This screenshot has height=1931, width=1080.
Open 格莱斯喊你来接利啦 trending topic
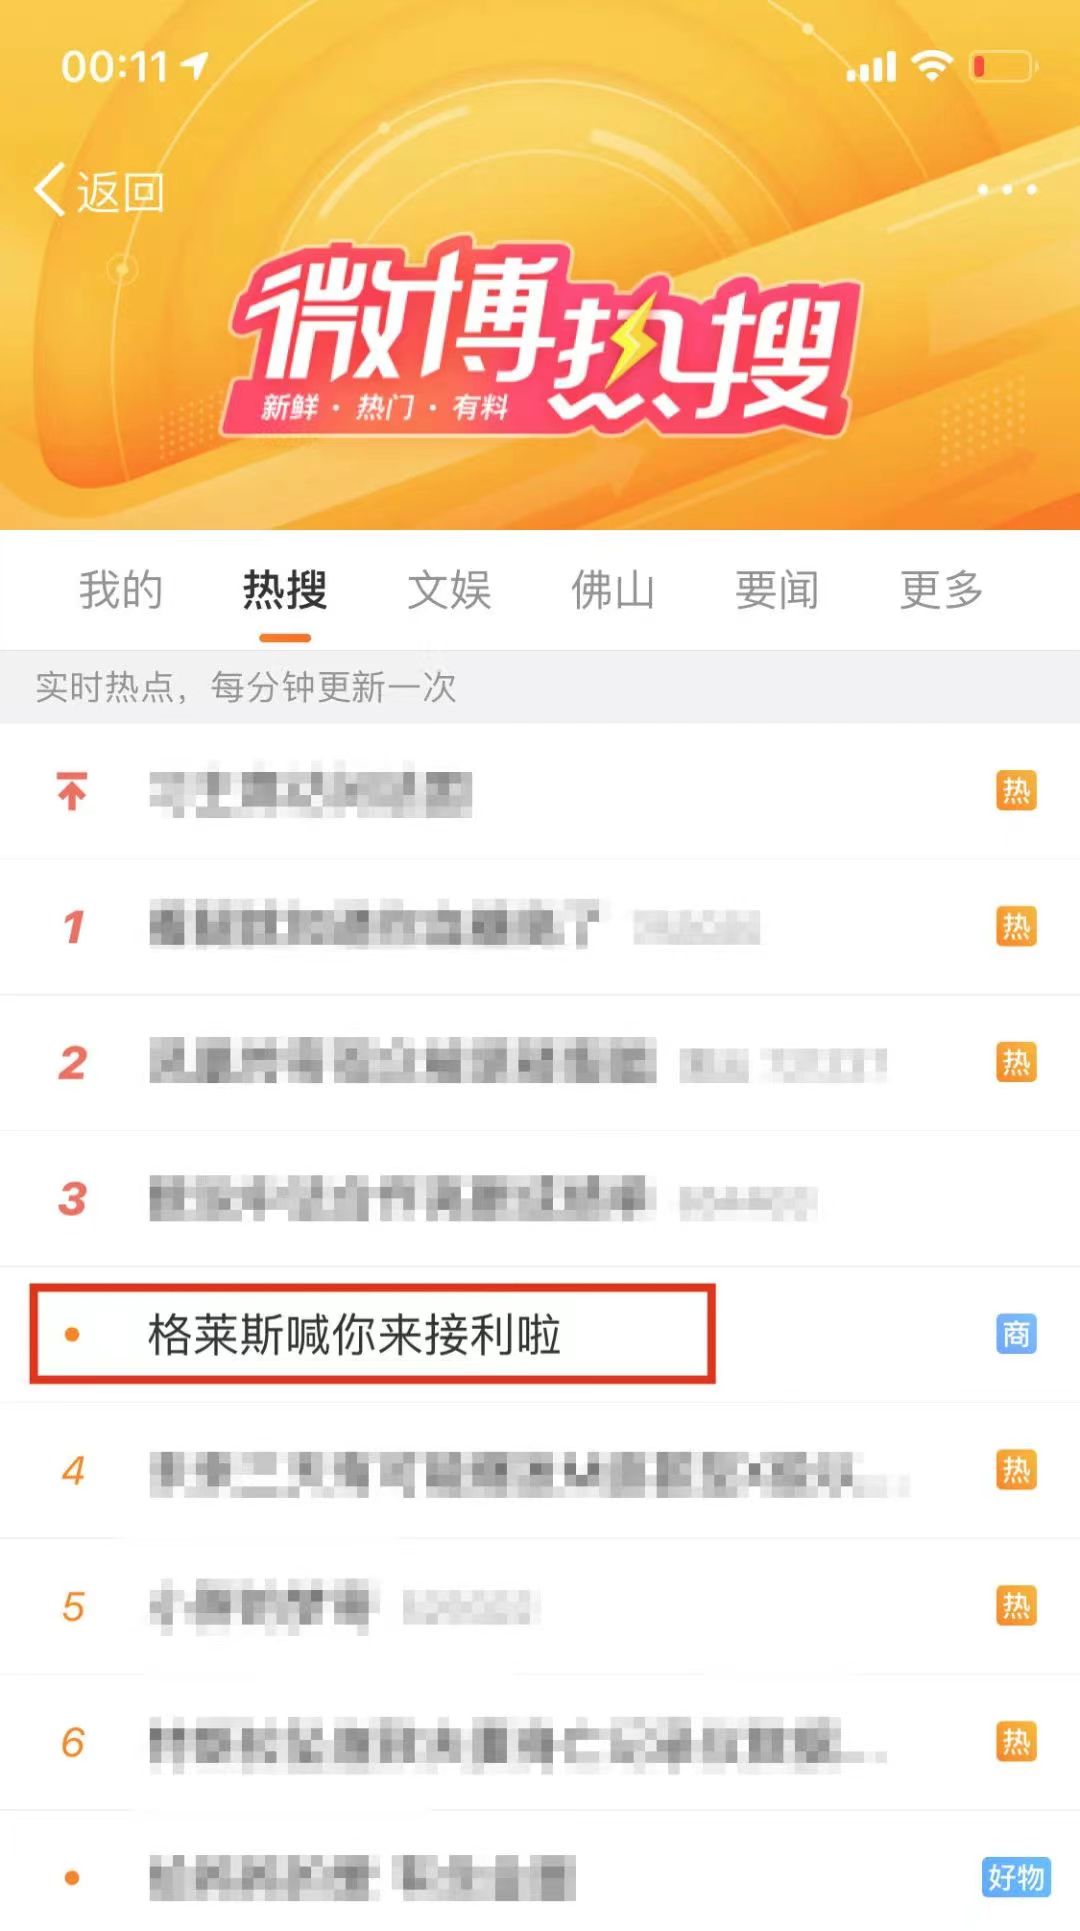click(354, 1334)
